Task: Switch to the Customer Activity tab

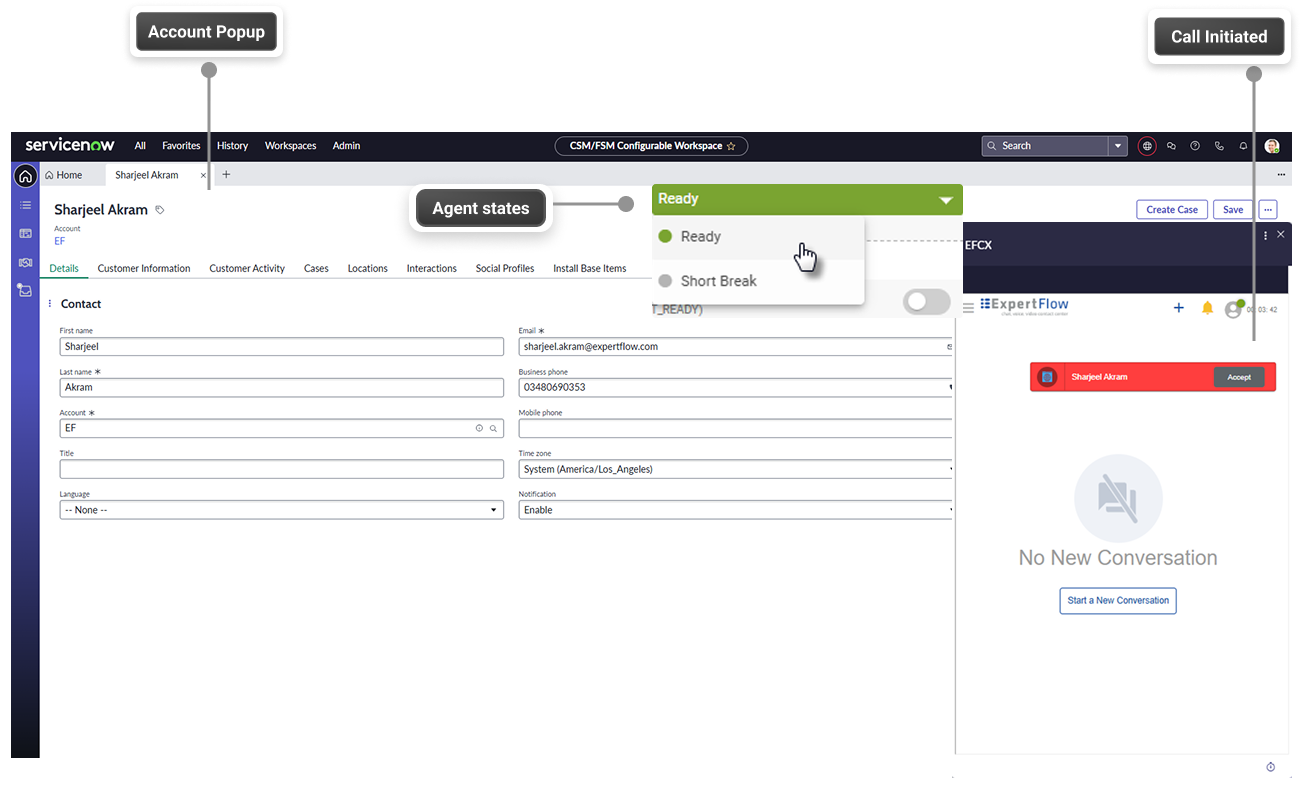Action: point(247,268)
